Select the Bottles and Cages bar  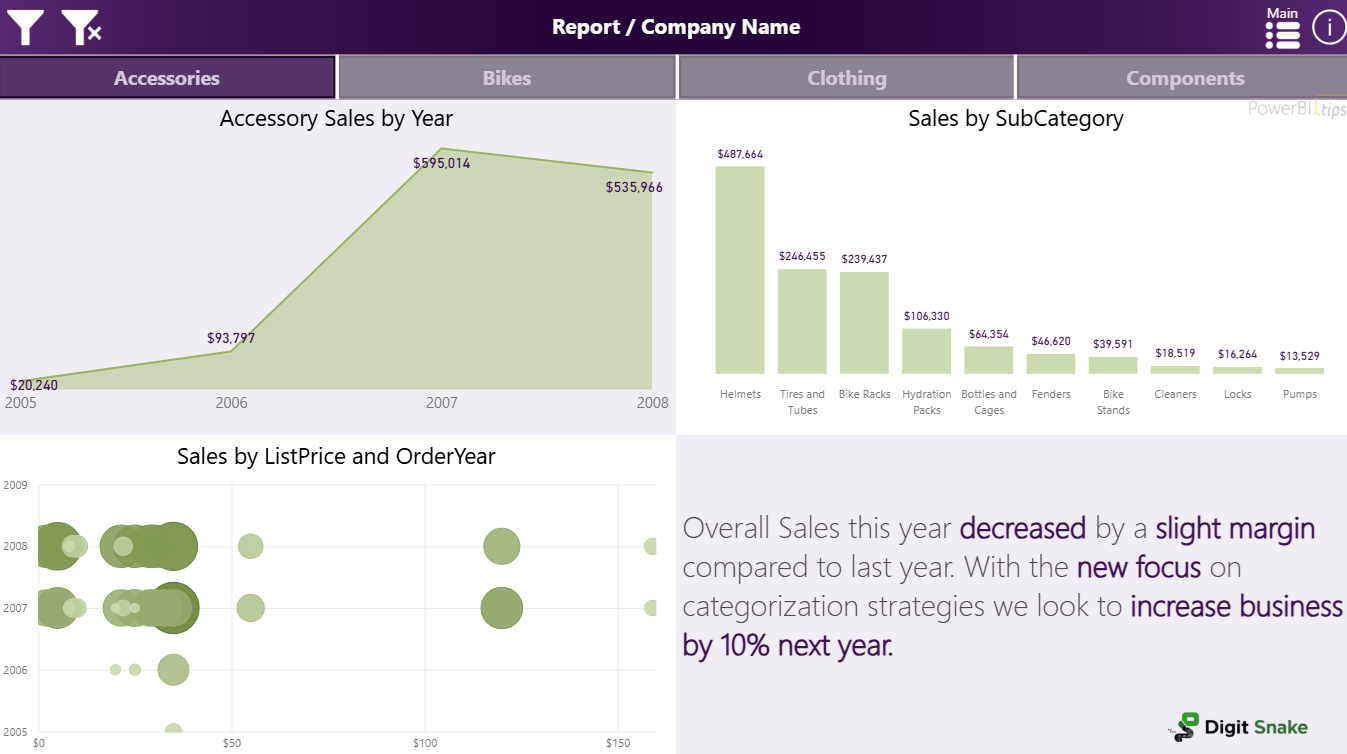[988, 360]
